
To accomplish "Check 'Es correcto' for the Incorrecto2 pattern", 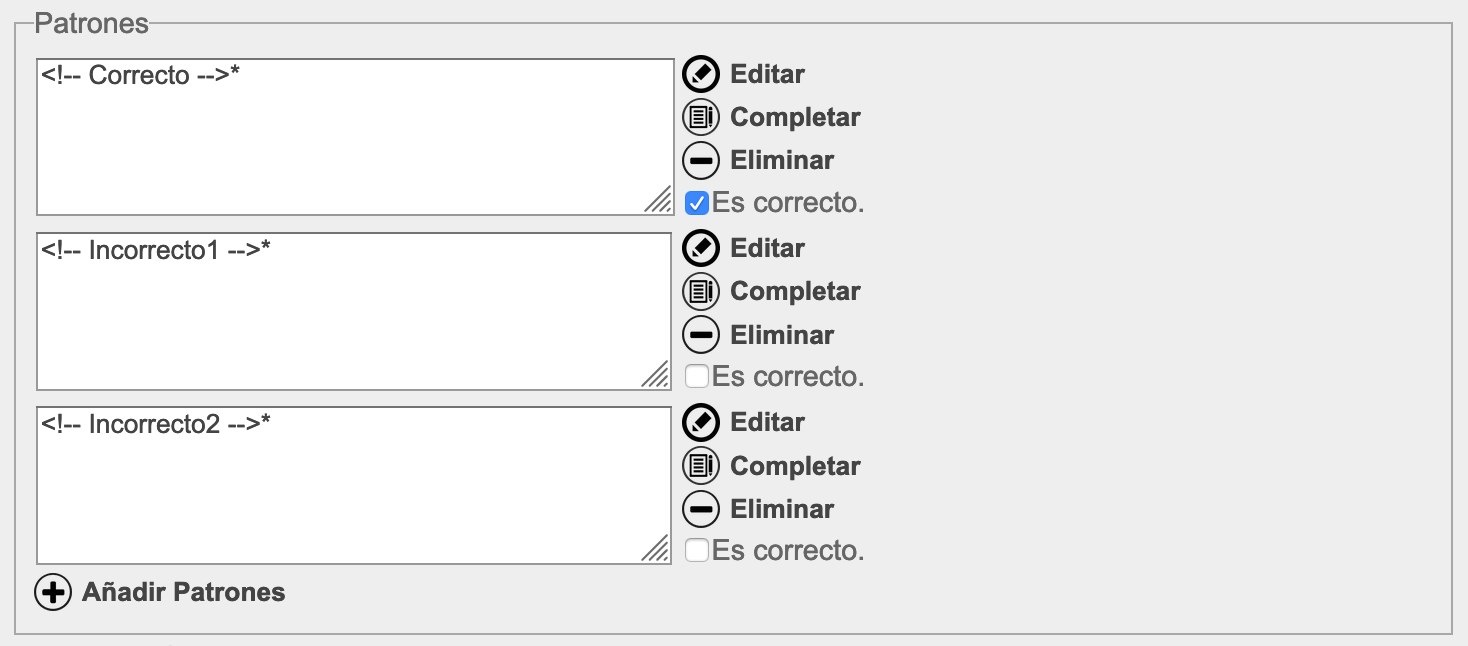I will (x=697, y=550).
